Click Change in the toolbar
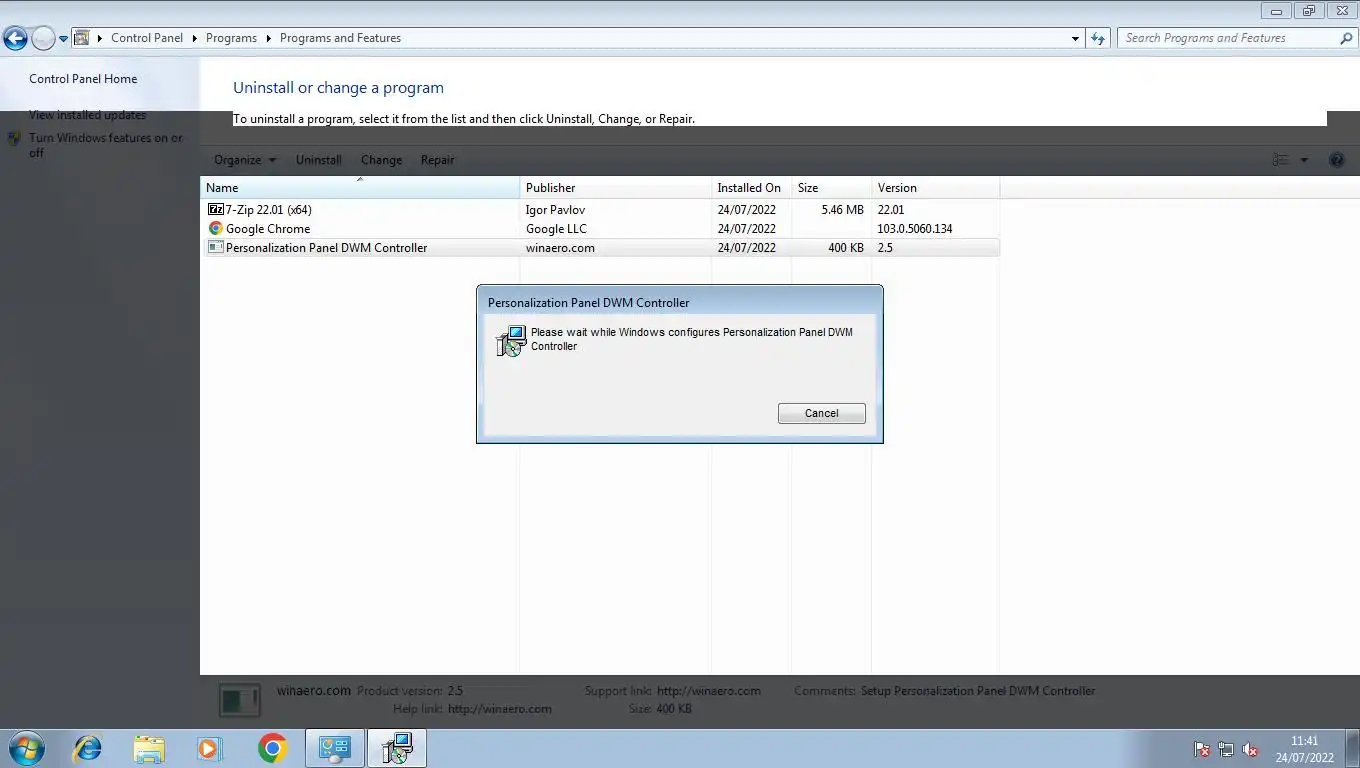This screenshot has height=768, width=1360. pyautogui.click(x=381, y=160)
